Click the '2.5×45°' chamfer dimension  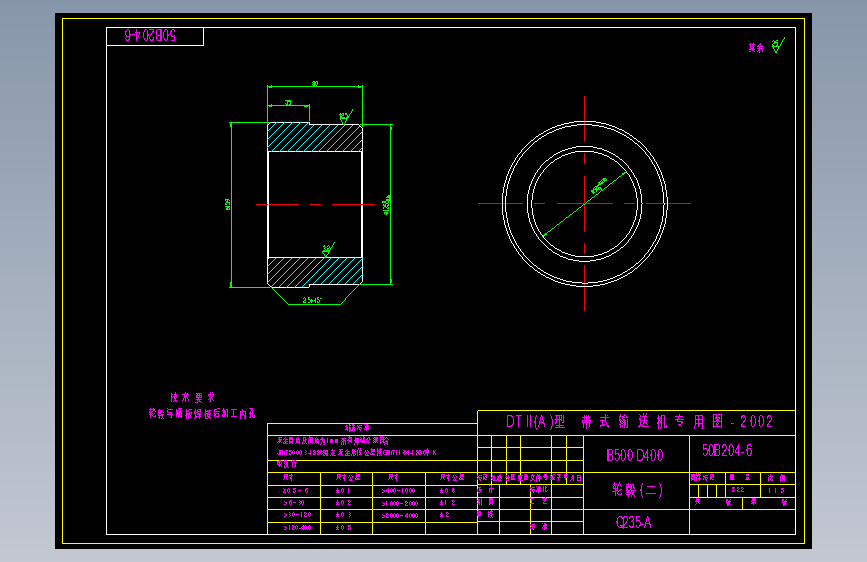[x=312, y=300]
